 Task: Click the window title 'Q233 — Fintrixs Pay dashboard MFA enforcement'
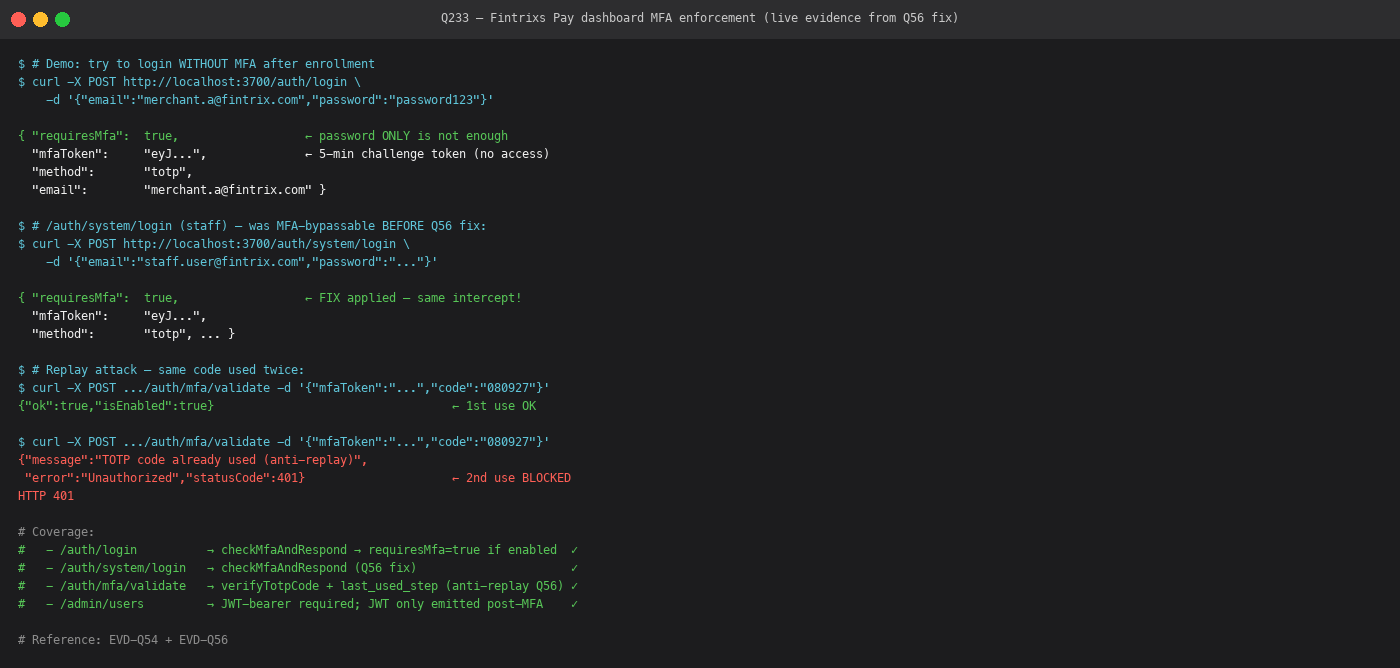coord(700,18)
